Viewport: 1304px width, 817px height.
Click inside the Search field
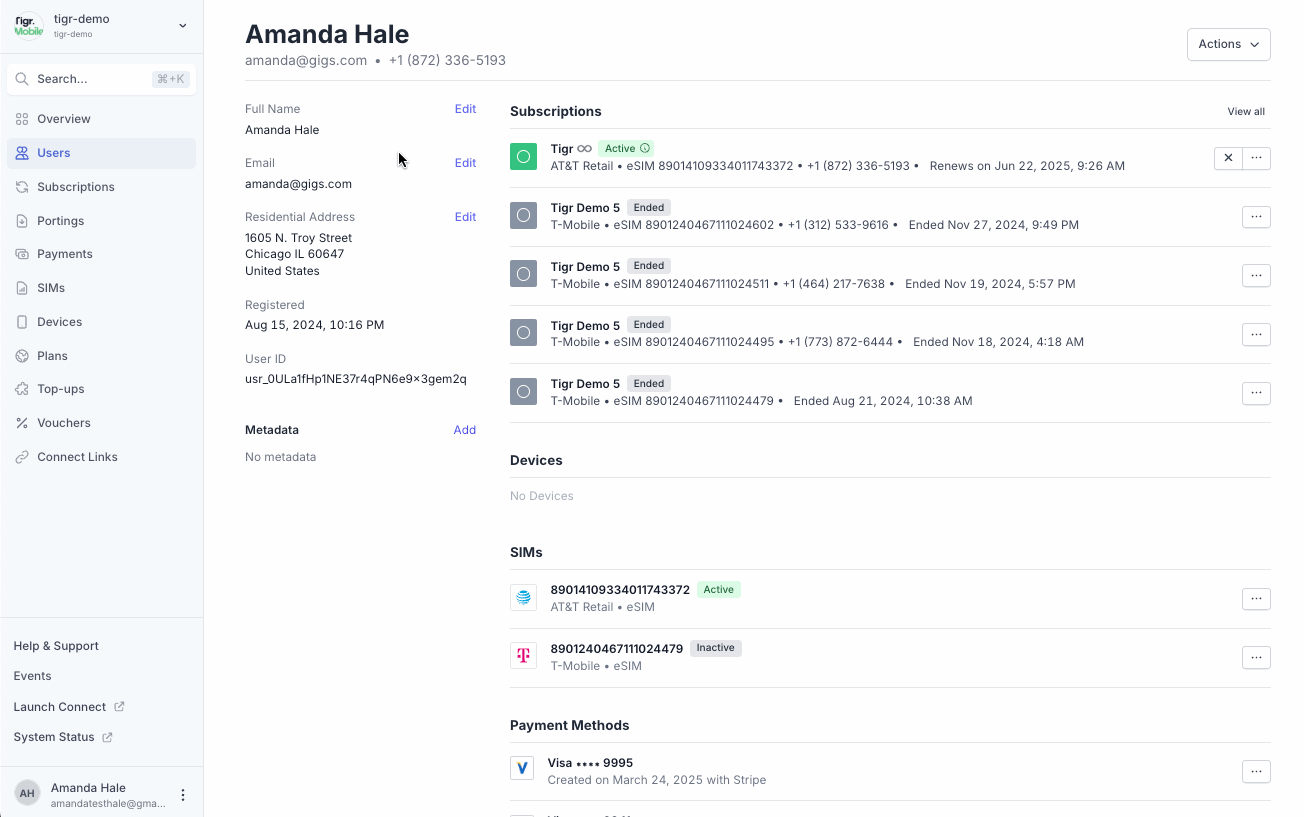[x=100, y=78]
